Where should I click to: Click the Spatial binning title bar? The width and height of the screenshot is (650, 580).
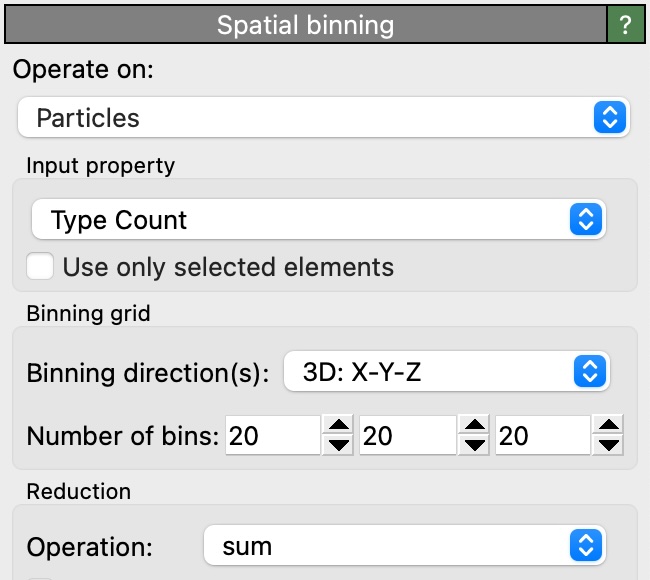305,25
